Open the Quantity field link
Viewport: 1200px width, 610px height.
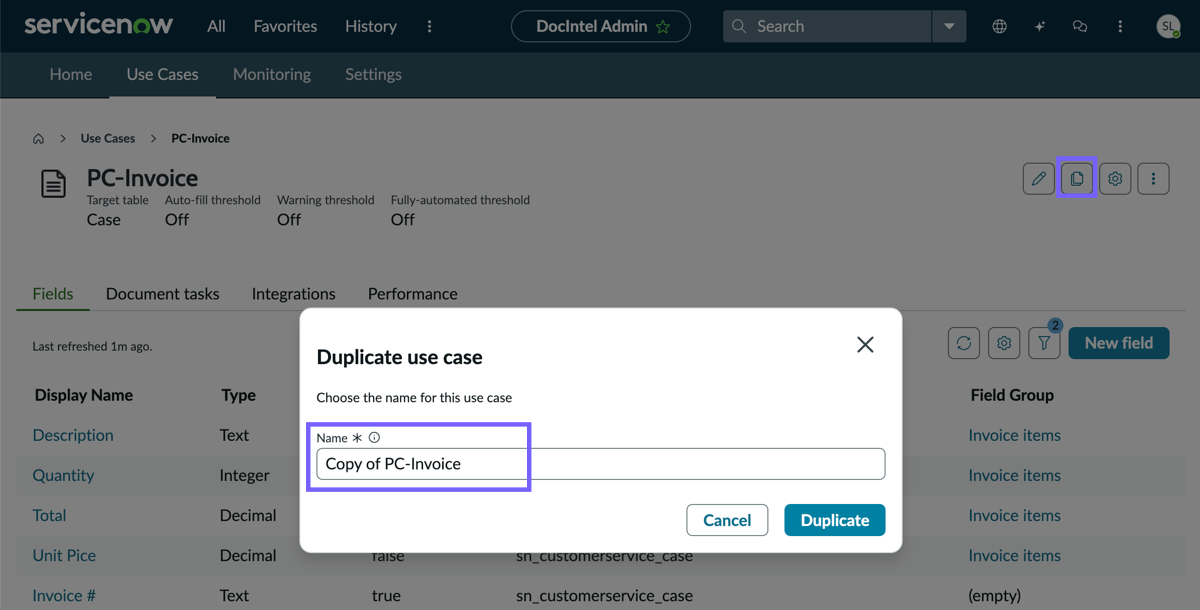(x=64, y=475)
